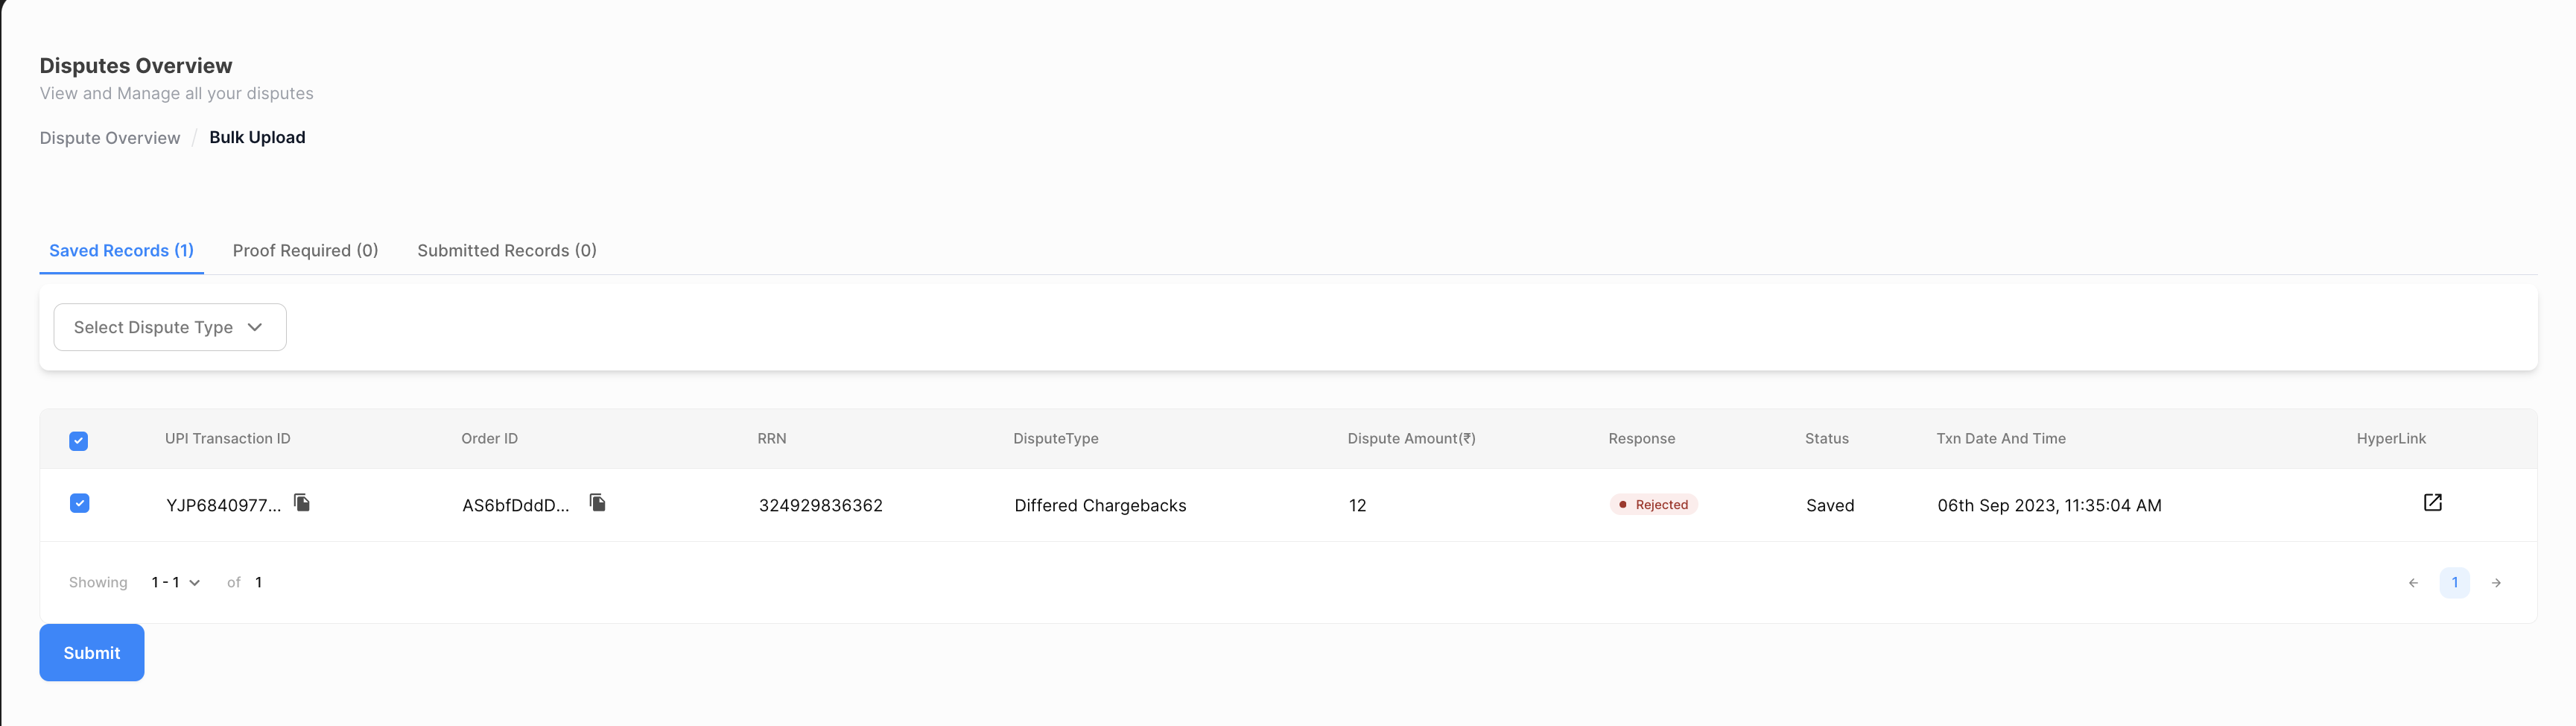Go to the previous page arrow
Screen dimensions: 2576x726
2413,583
